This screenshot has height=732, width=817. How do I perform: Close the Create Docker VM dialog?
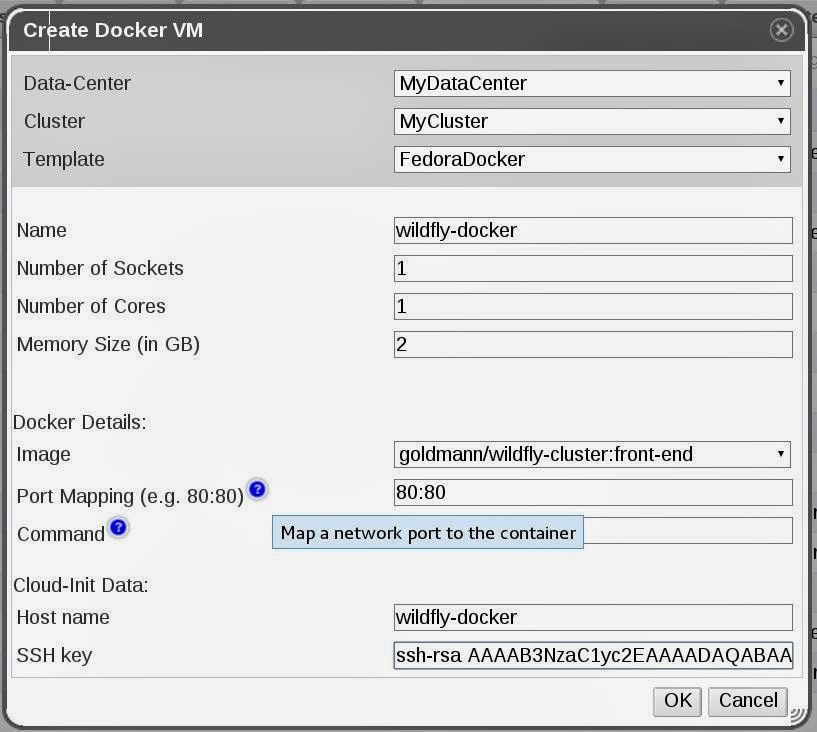tap(781, 30)
